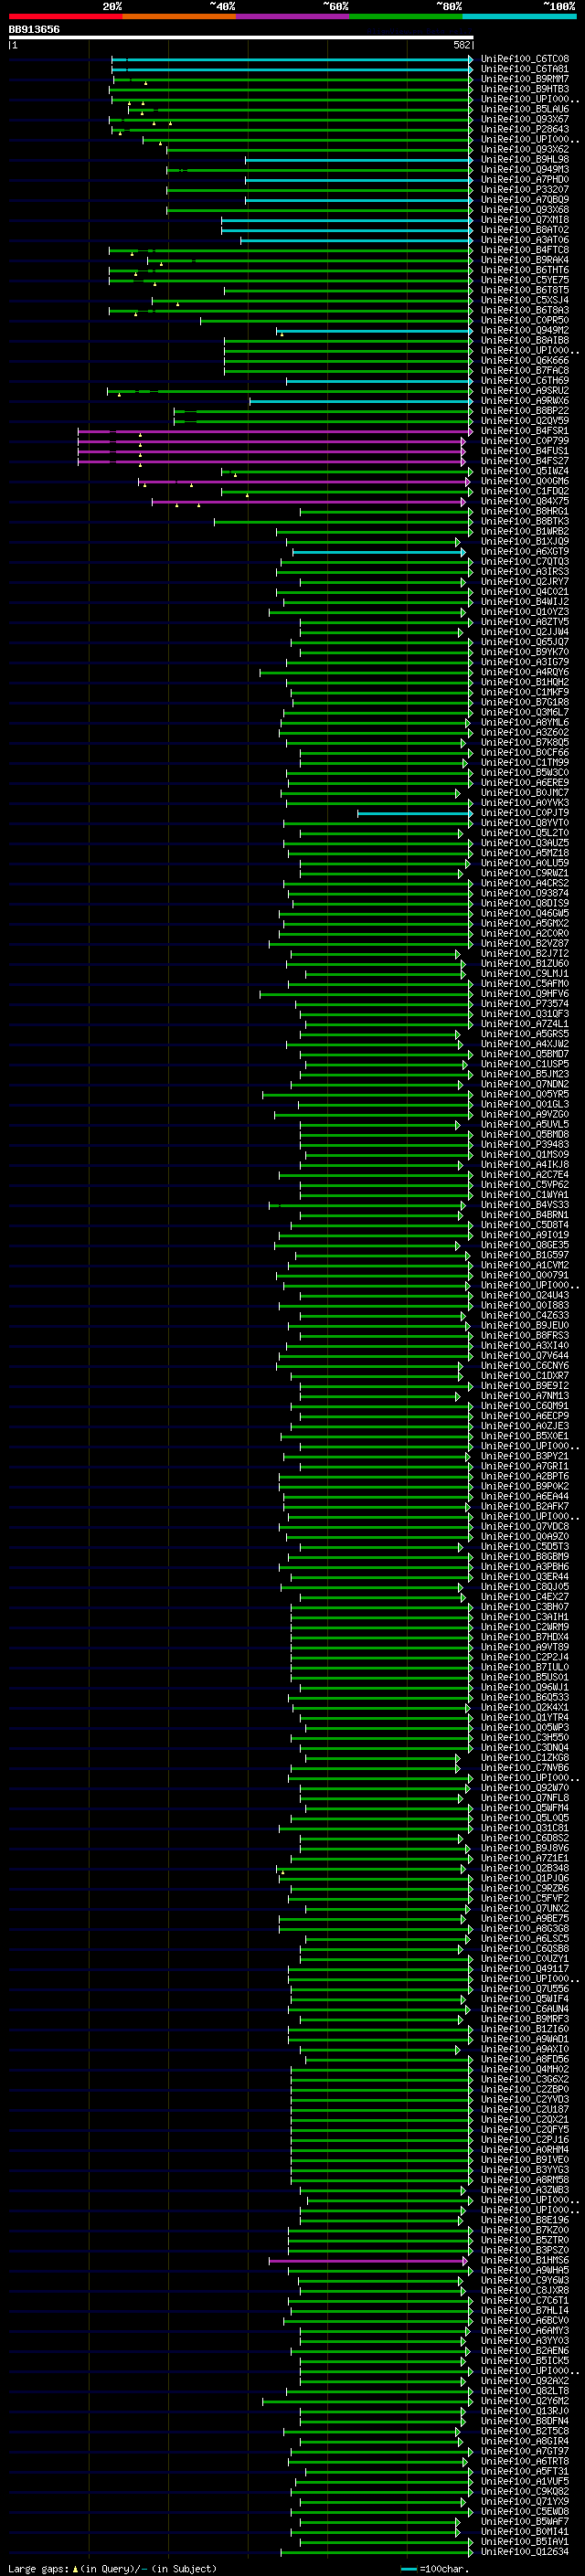The image size is (585, 2576).
Task: Select label UniRef100_C5XSJ4
Action: [525, 300]
